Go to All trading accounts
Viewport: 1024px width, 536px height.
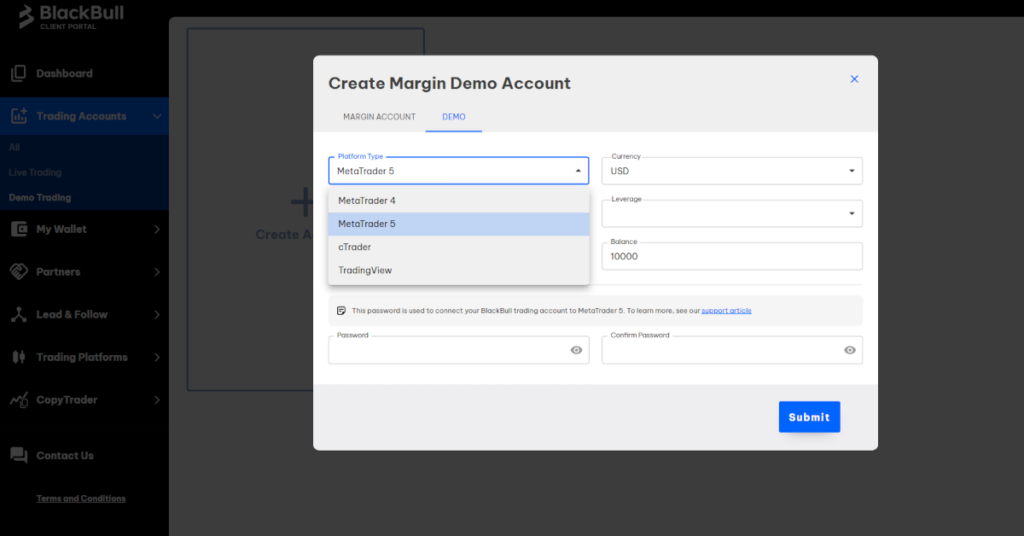click(14, 148)
